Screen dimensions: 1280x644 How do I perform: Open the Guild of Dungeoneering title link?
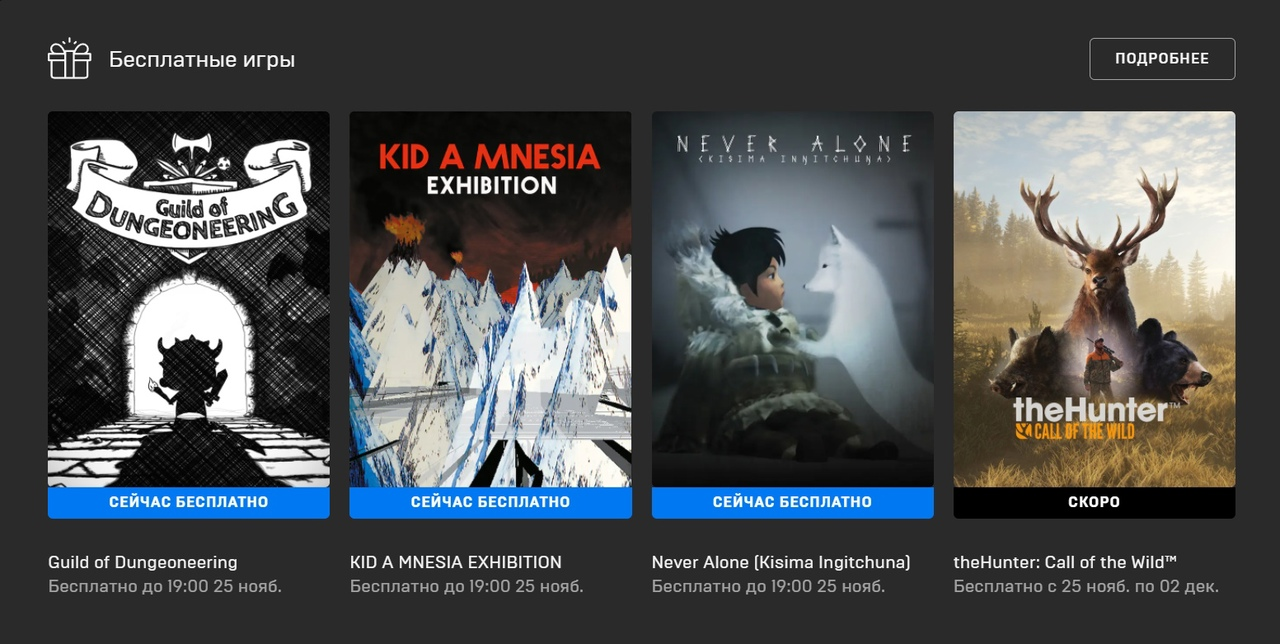tap(143, 562)
